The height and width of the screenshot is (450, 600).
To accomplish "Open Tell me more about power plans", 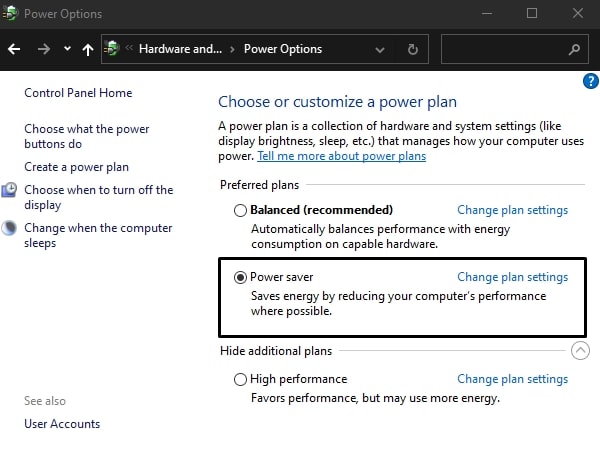I will (x=341, y=156).
